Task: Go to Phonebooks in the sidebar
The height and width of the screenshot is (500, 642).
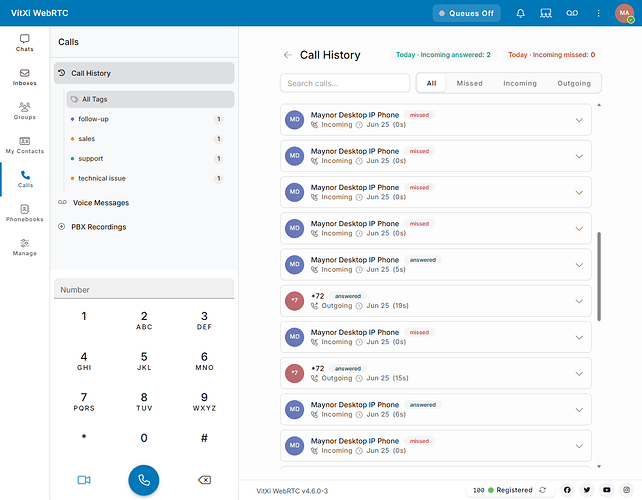Action: click(x=25, y=213)
